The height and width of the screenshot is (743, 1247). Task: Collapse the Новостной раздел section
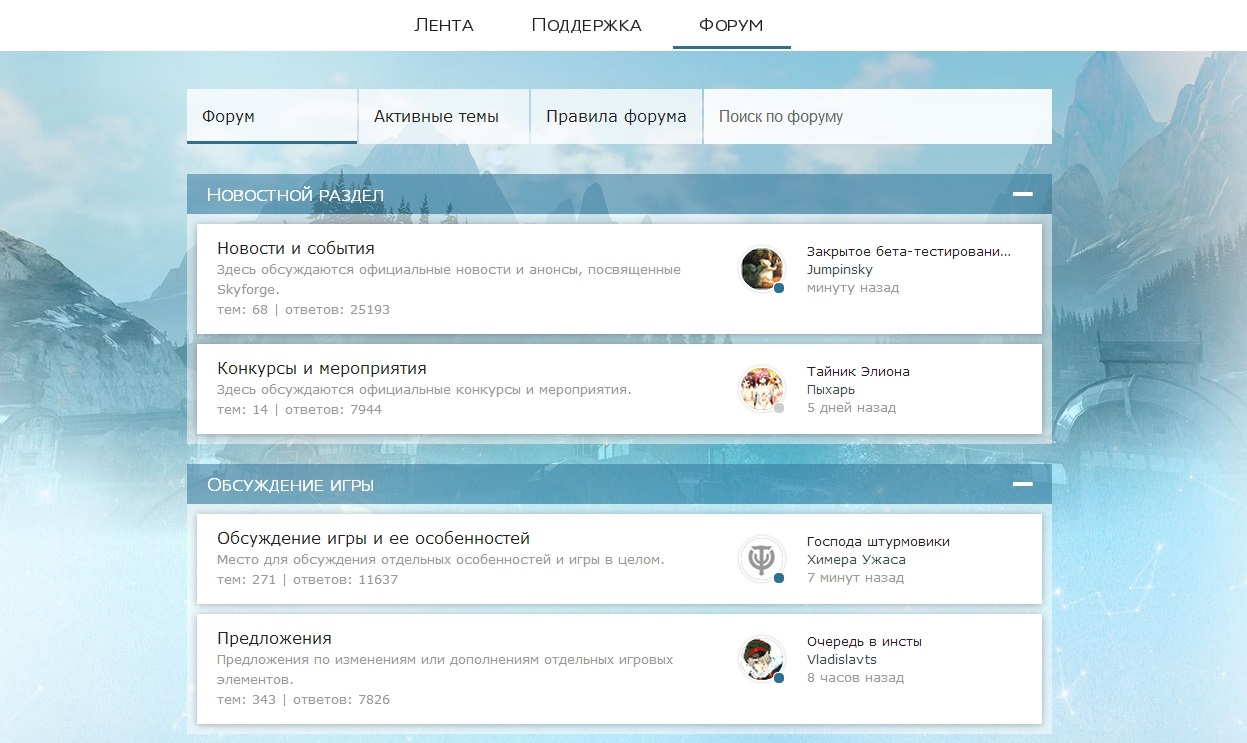(x=1022, y=194)
